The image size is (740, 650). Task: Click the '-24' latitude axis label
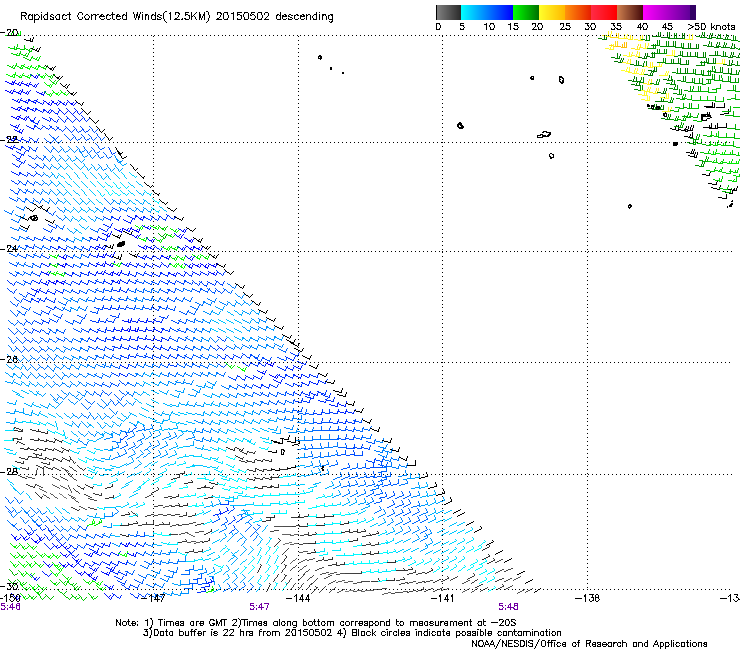point(10,249)
